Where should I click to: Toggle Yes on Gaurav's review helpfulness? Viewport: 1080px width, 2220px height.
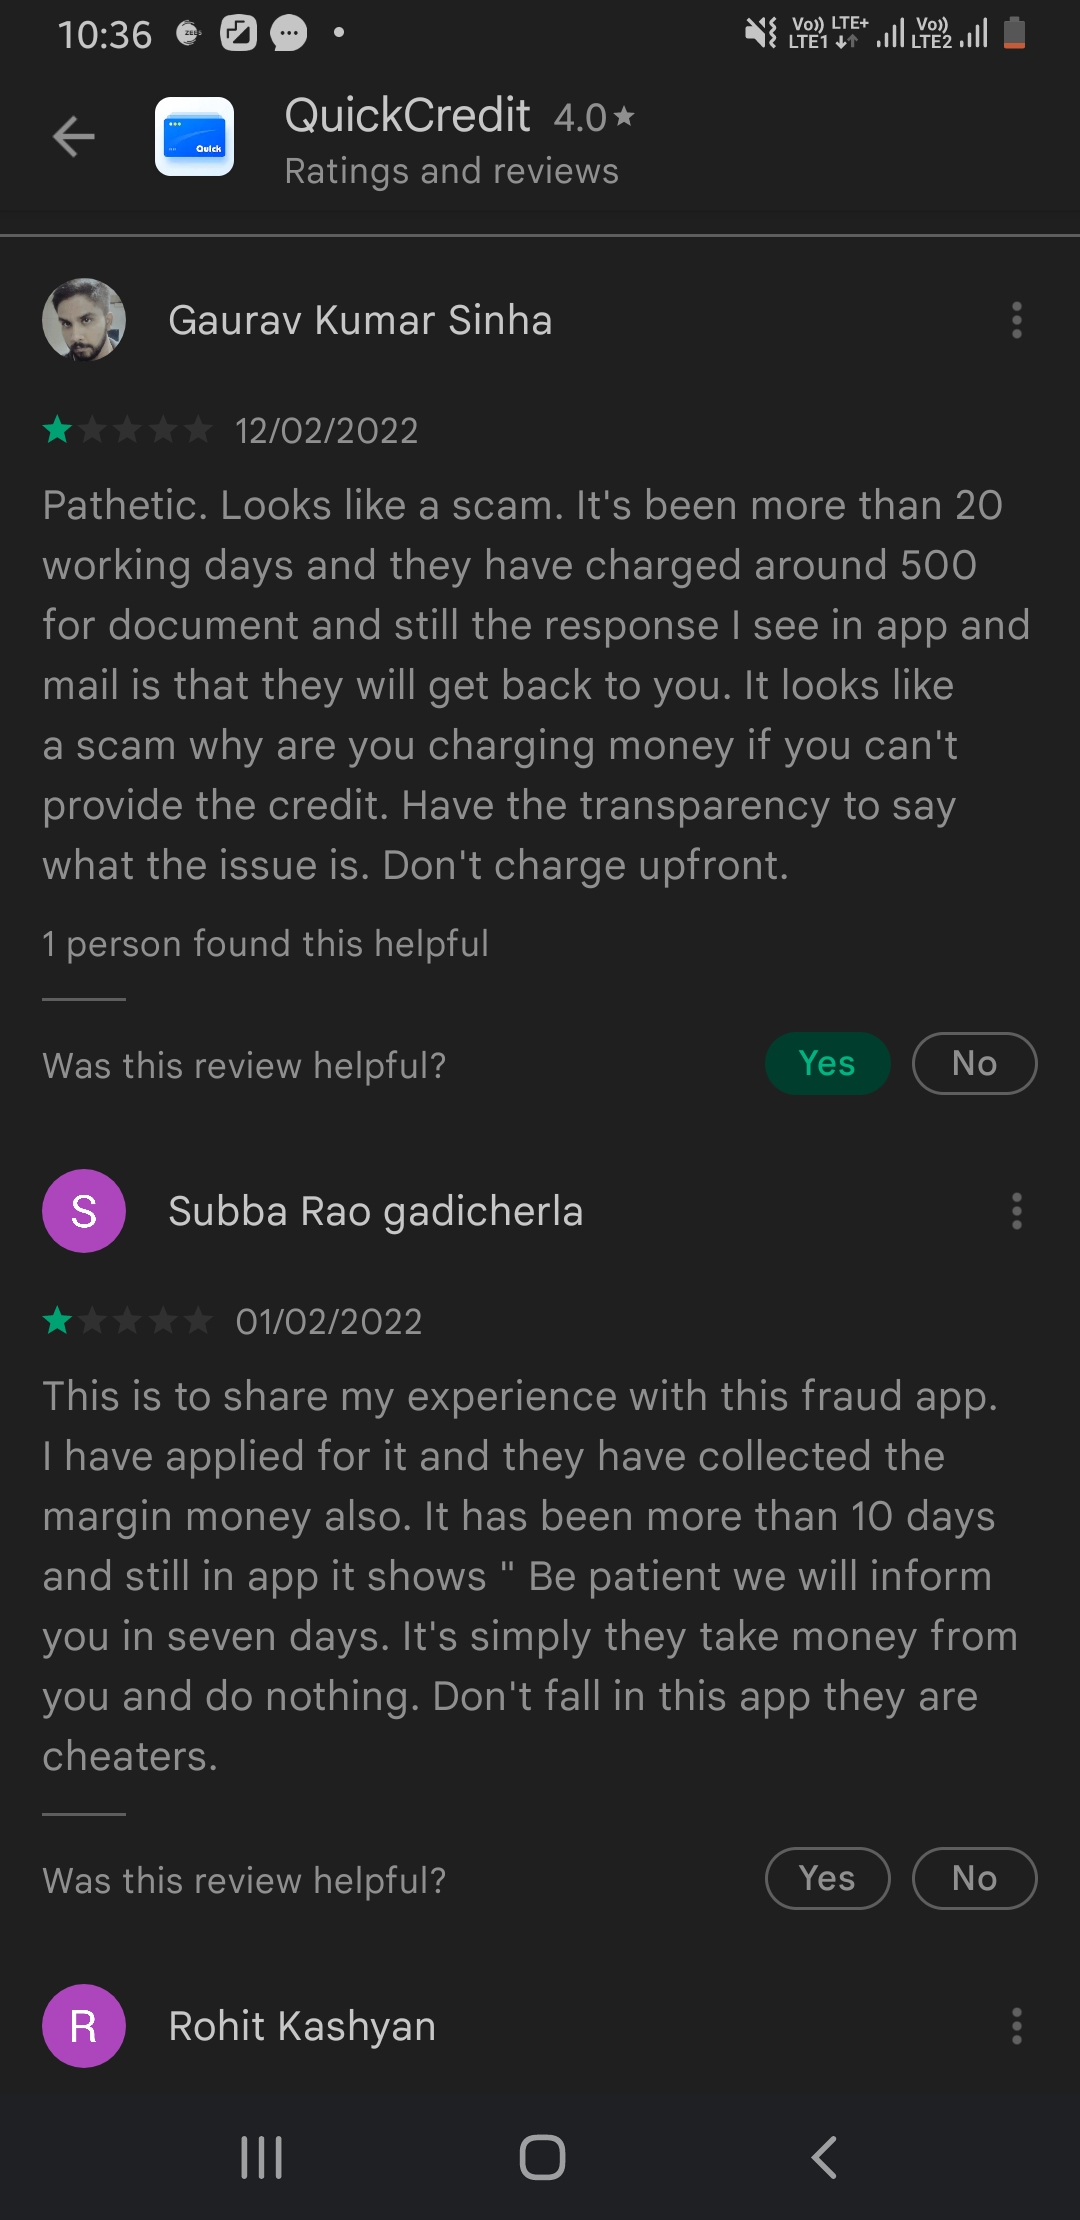click(x=827, y=1063)
